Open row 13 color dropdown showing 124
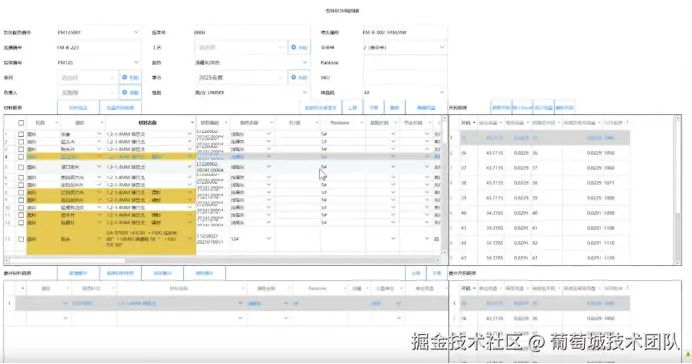 pyautogui.click(x=268, y=239)
